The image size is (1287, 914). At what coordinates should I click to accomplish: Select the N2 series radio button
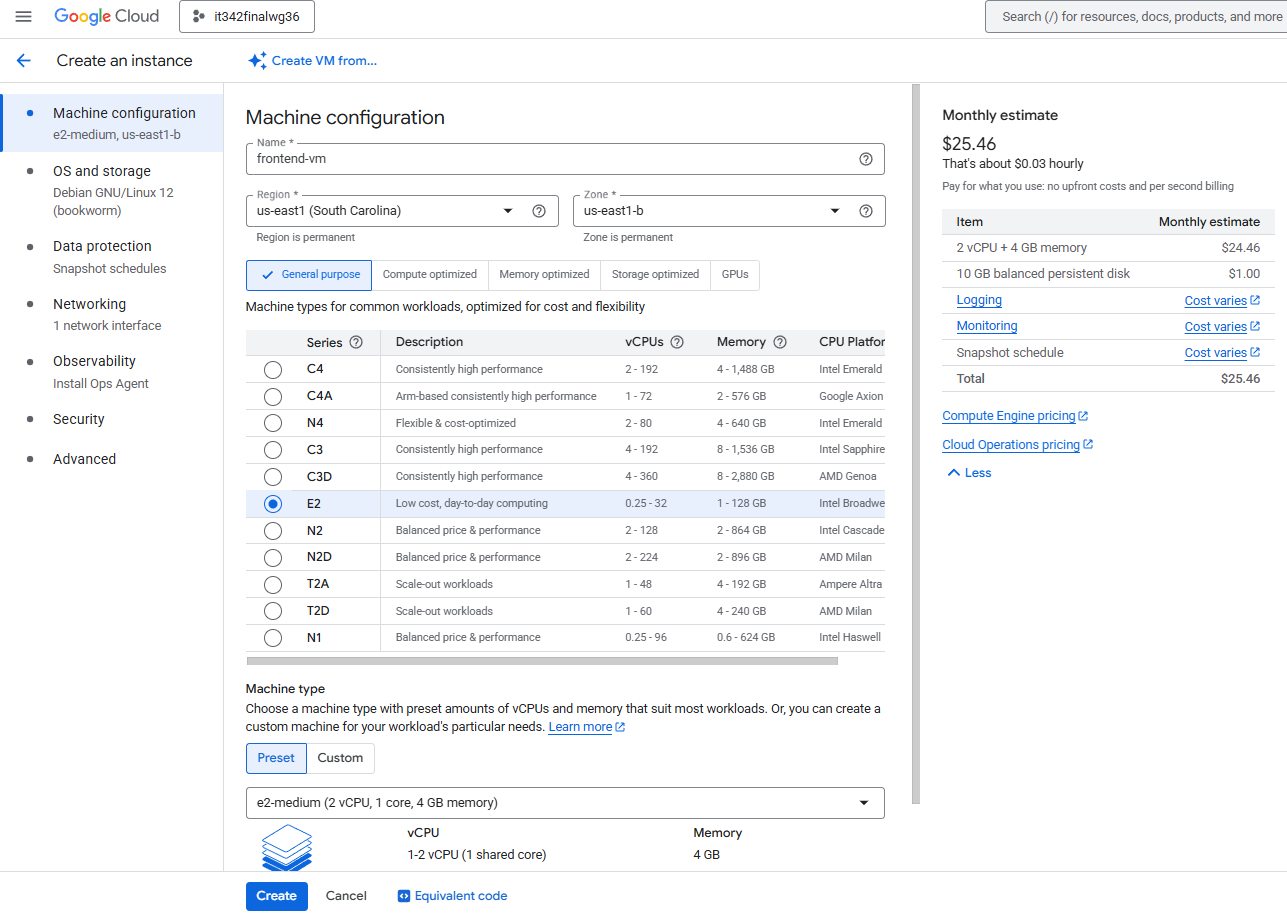click(x=273, y=531)
